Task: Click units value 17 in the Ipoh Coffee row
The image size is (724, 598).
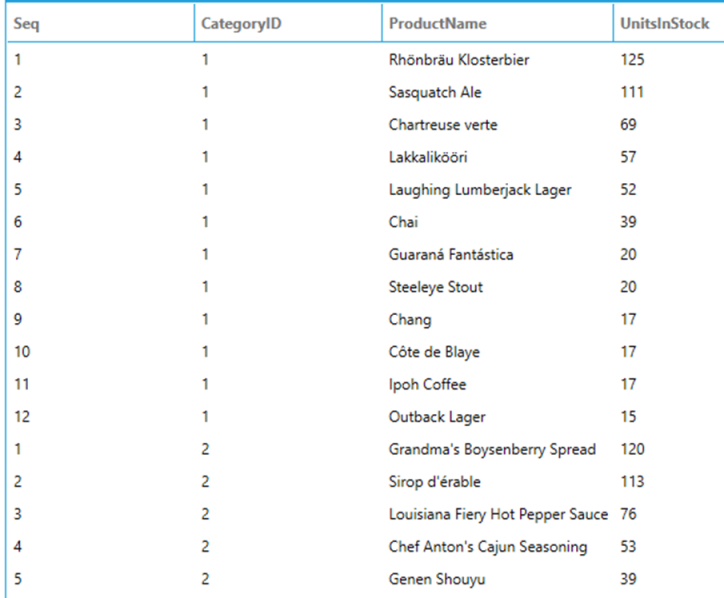Action: click(x=628, y=384)
